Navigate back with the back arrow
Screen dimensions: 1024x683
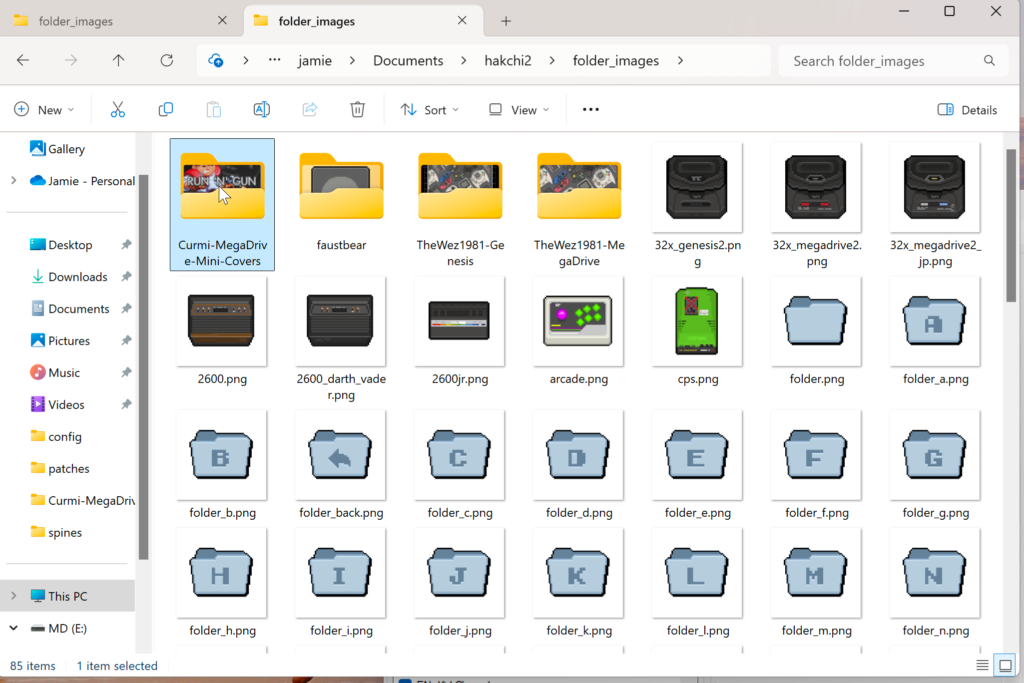[23, 61]
